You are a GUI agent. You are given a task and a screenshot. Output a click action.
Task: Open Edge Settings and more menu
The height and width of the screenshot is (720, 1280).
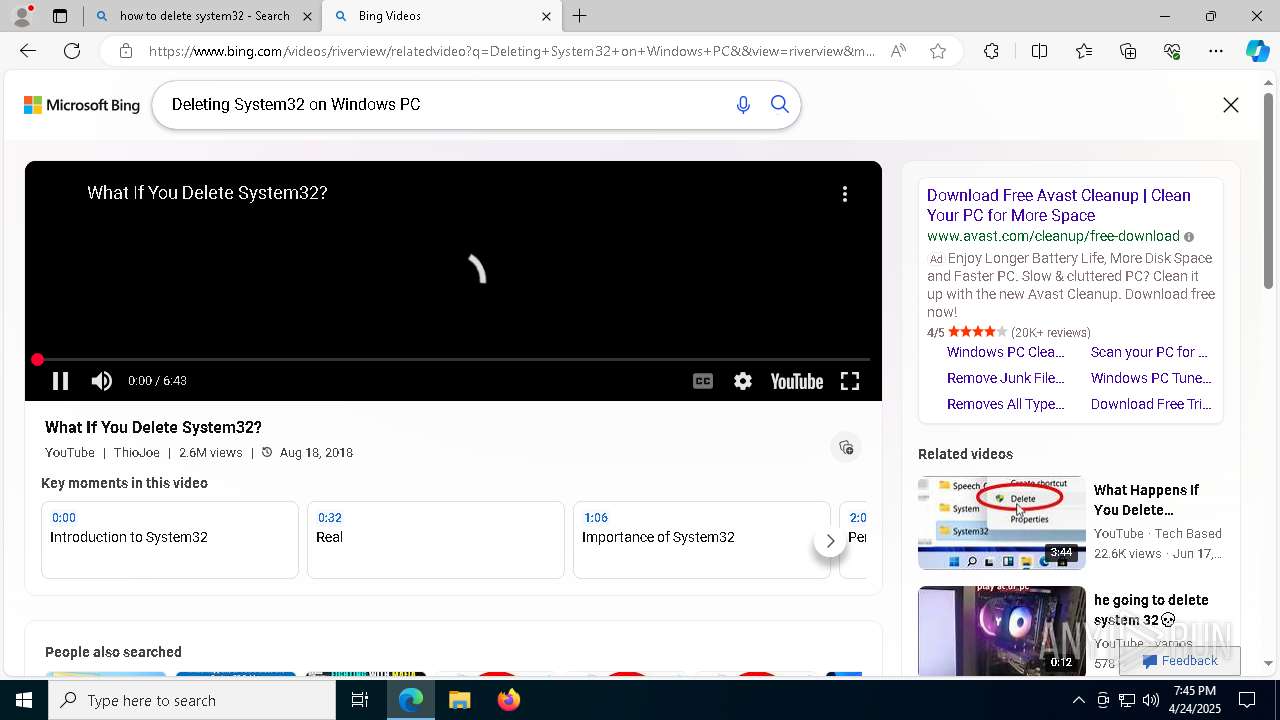click(x=1216, y=51)
